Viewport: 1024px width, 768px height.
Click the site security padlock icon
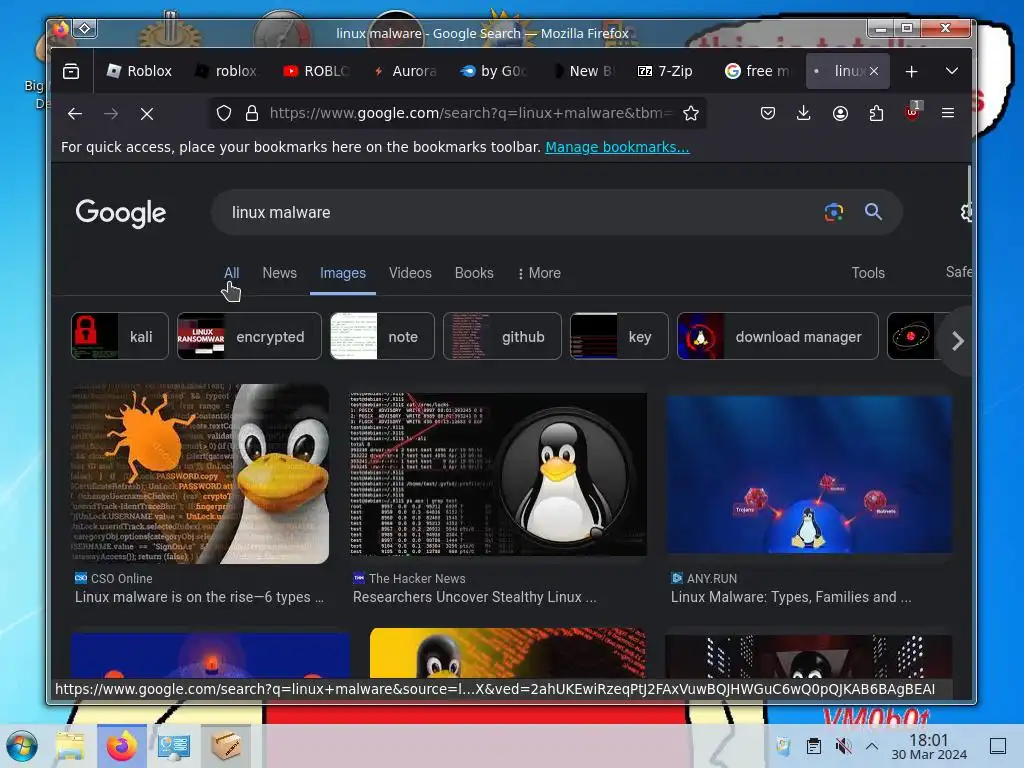(x=251, y=114)
